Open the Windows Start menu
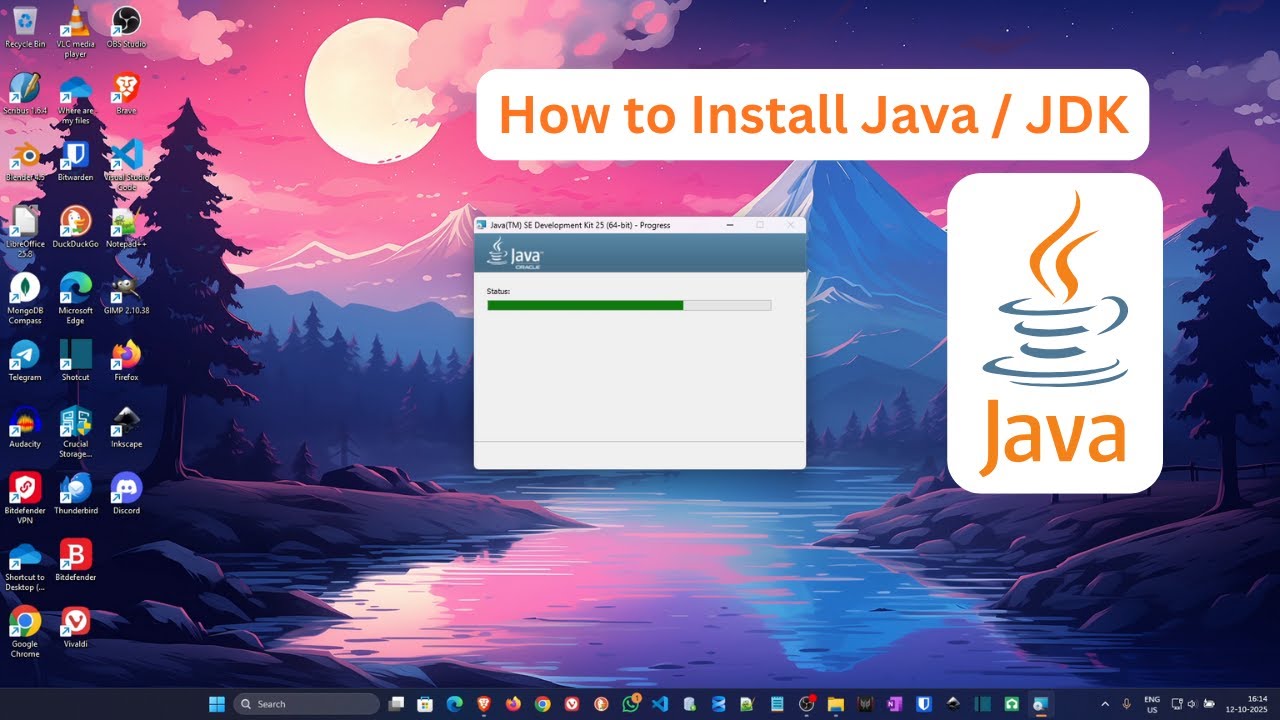1280x720 pixels. pyautogui.click(x=217, y=704)
